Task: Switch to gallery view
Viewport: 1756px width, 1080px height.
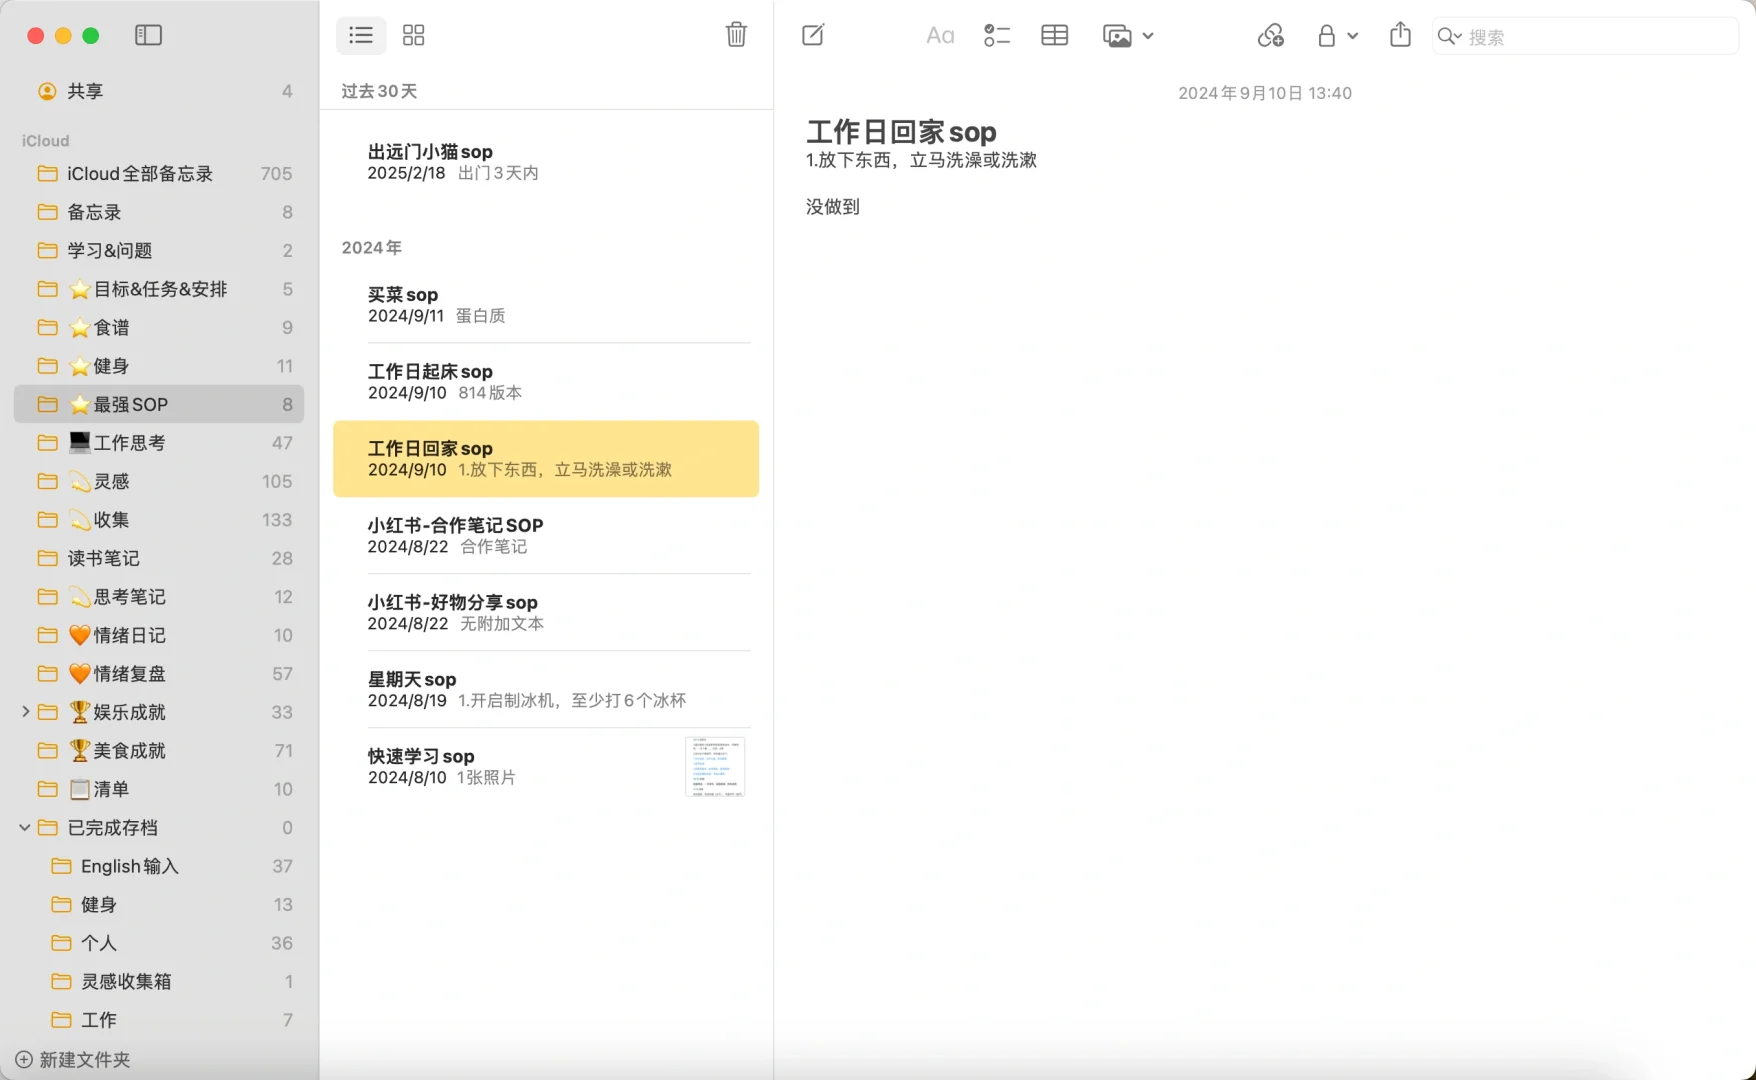Action: (x=413, y=35)
